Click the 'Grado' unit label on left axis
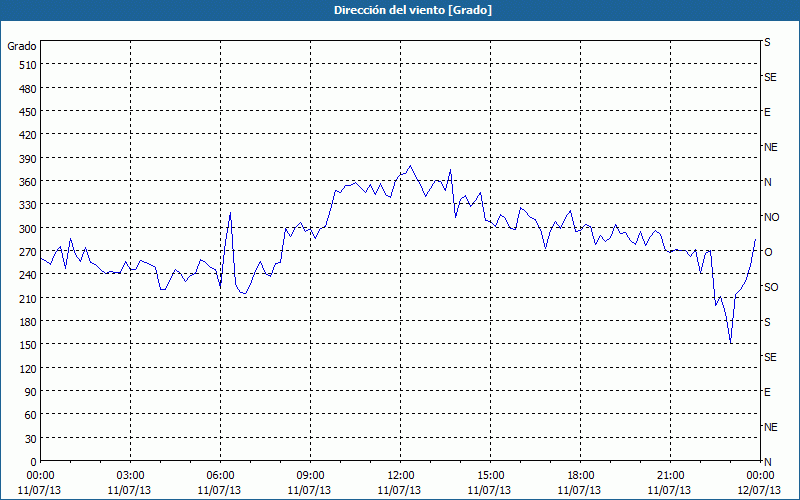 [22, 46]
